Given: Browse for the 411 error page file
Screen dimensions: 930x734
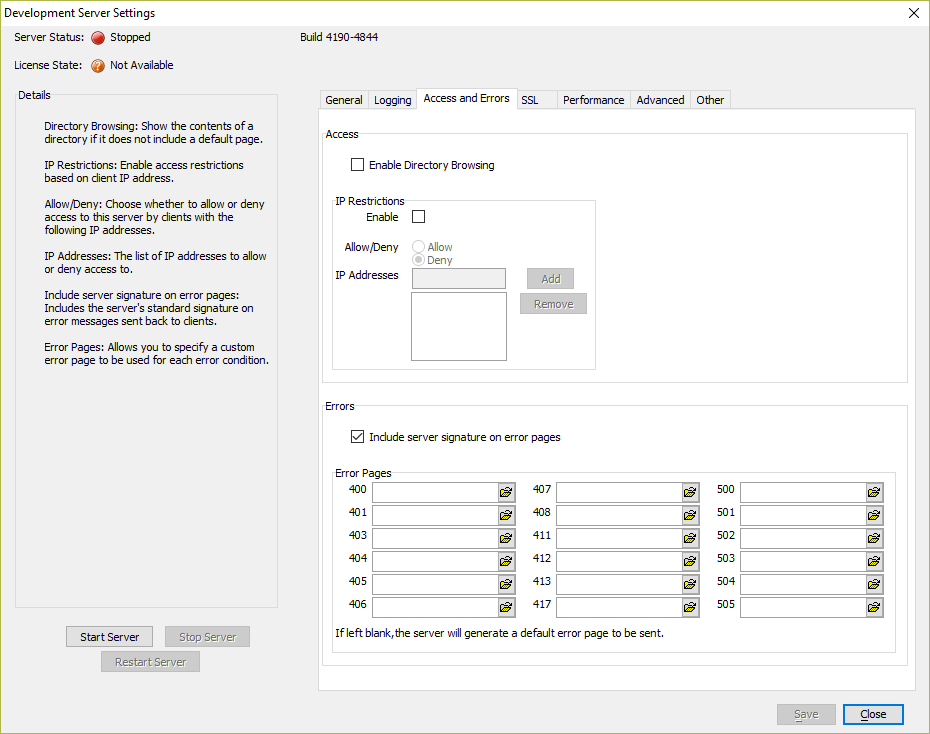Looking at the screenshot, I should 690,538.
